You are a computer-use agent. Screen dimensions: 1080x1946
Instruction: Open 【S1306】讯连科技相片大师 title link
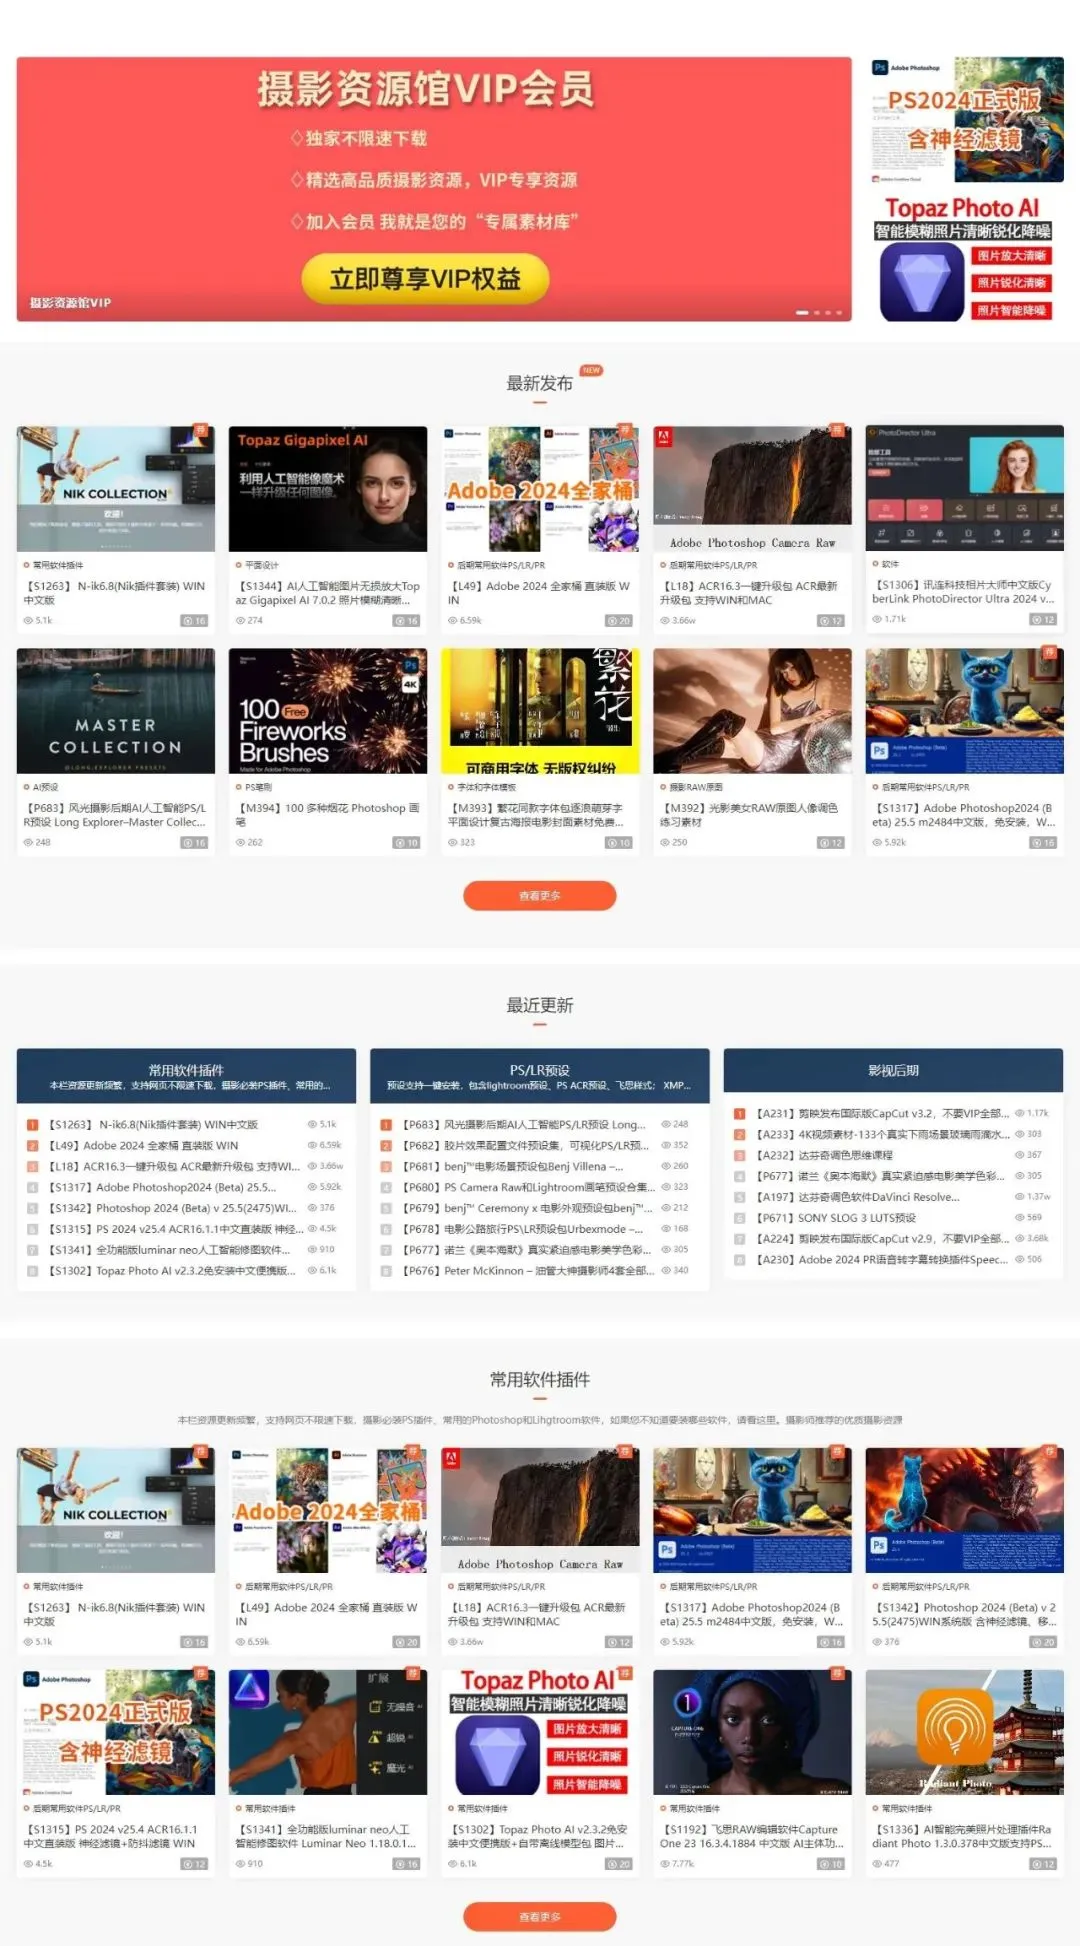965,592
